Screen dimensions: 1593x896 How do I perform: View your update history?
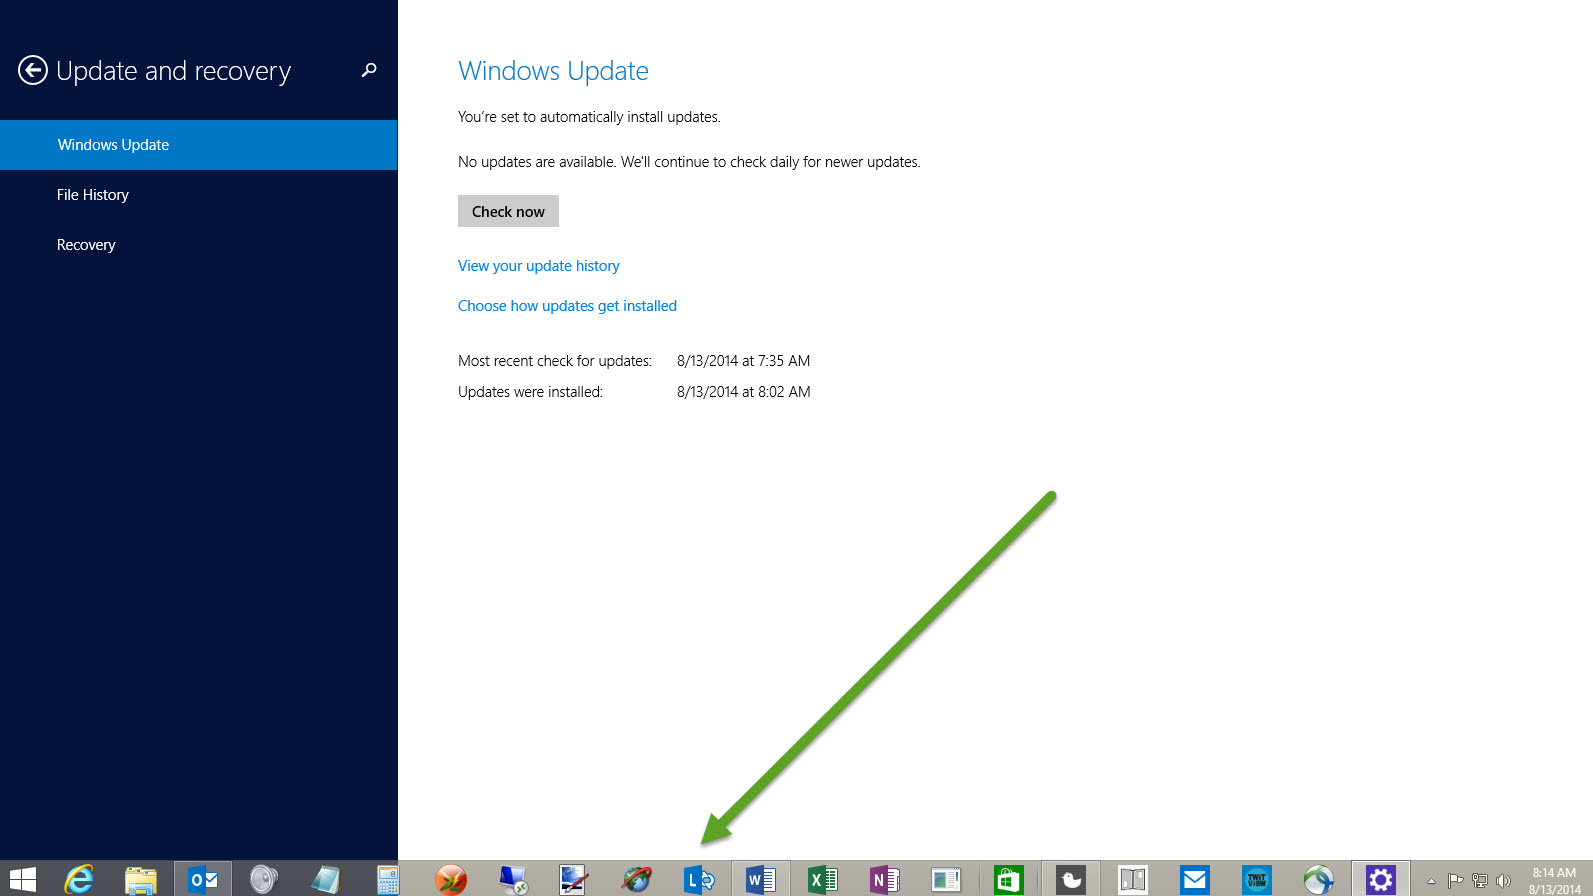tap(538, 266)
